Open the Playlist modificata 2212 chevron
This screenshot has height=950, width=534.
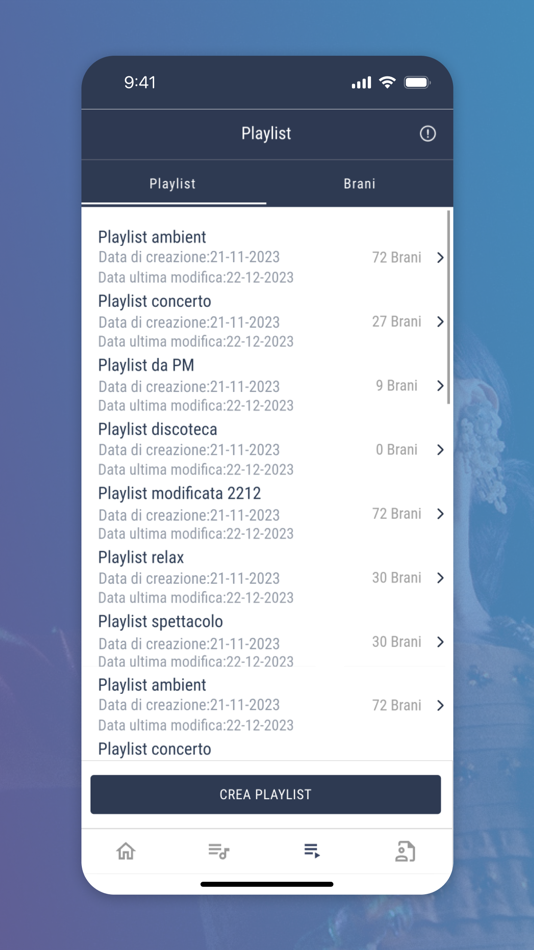click(441, 514)
